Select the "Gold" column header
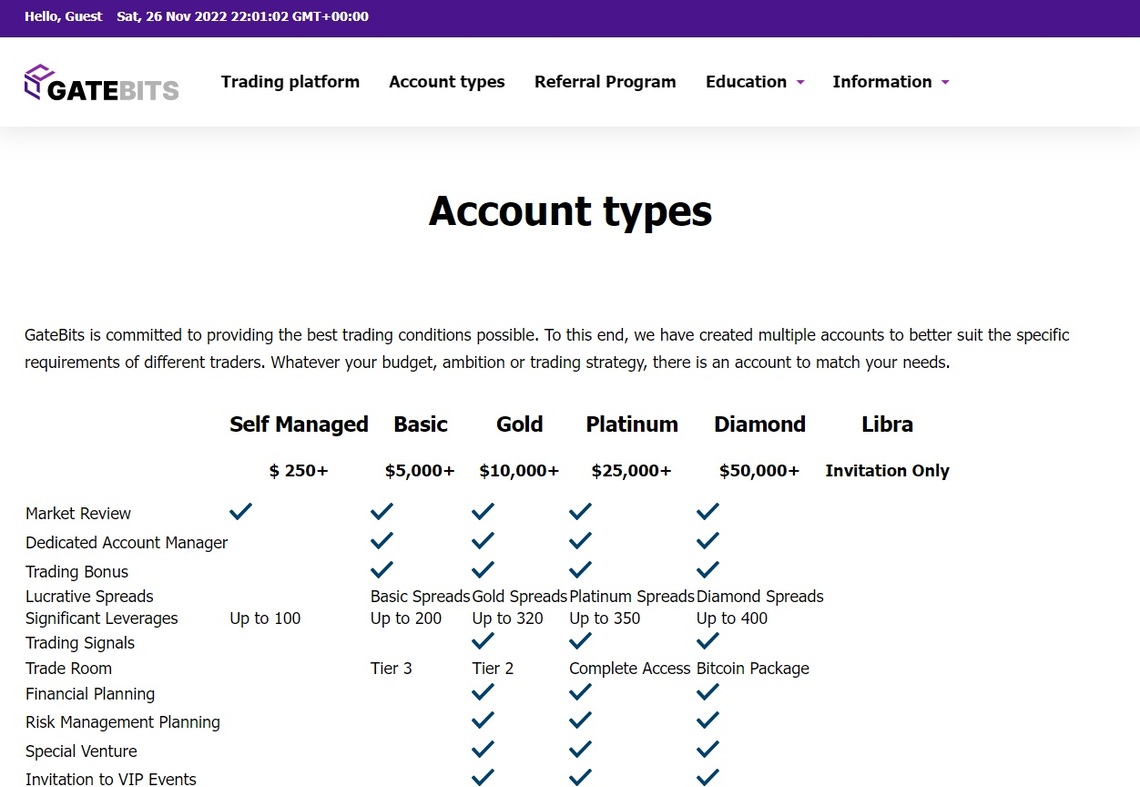This screenshot has width=1140, height=787. (x=519, y=424)
